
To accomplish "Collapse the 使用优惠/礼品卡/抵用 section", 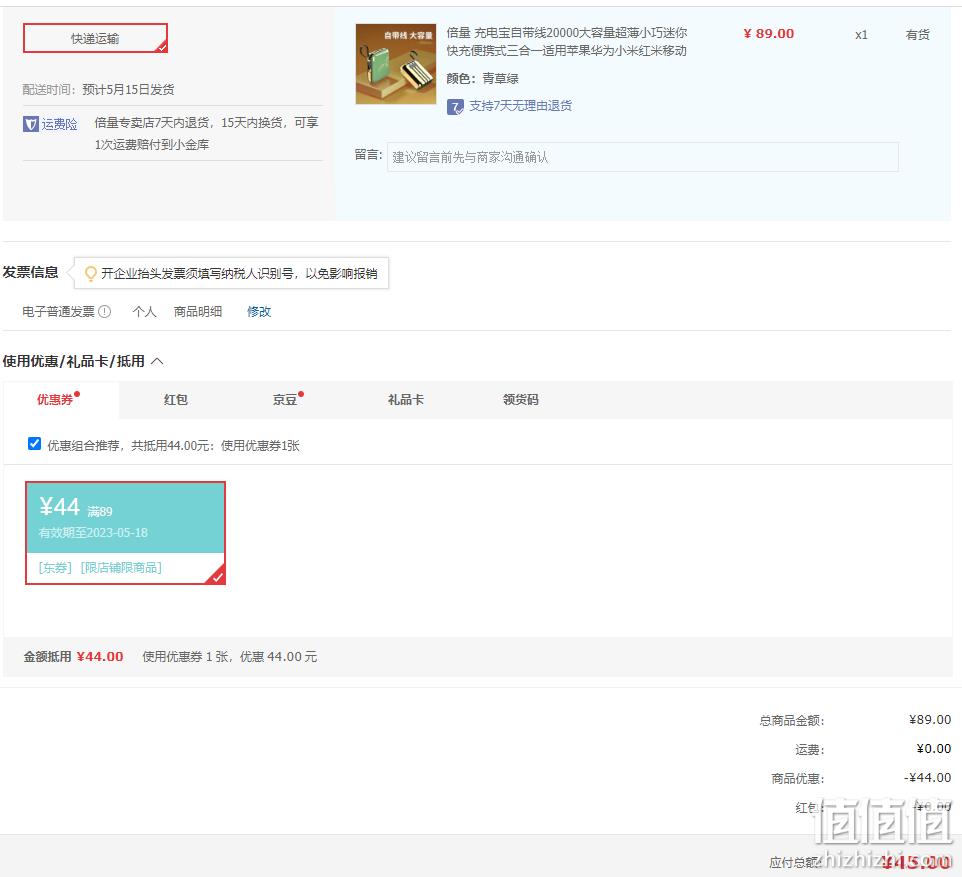I will tap(157, 361).
